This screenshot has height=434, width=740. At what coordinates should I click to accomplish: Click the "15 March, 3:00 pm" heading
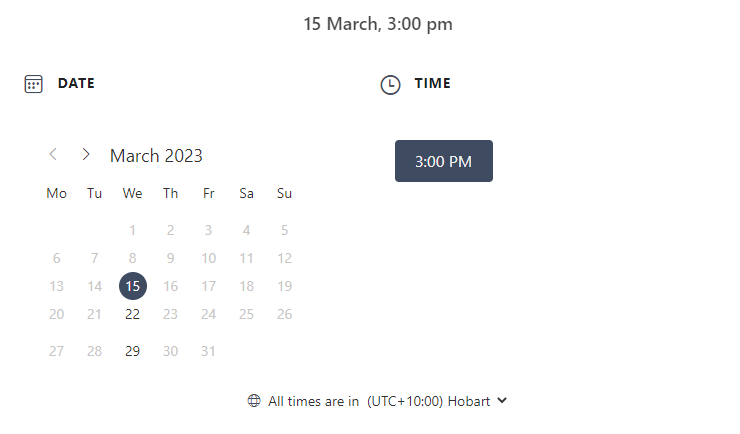(x=378, y=24)
